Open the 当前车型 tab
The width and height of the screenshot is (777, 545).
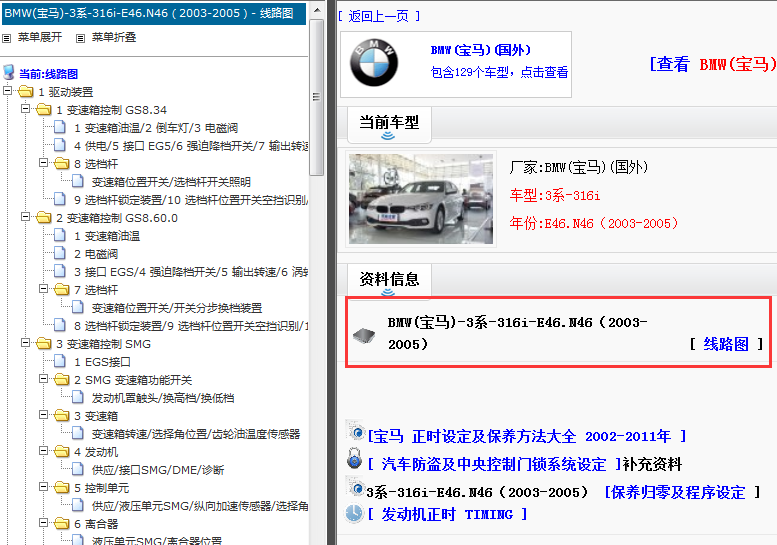(389, 124)
